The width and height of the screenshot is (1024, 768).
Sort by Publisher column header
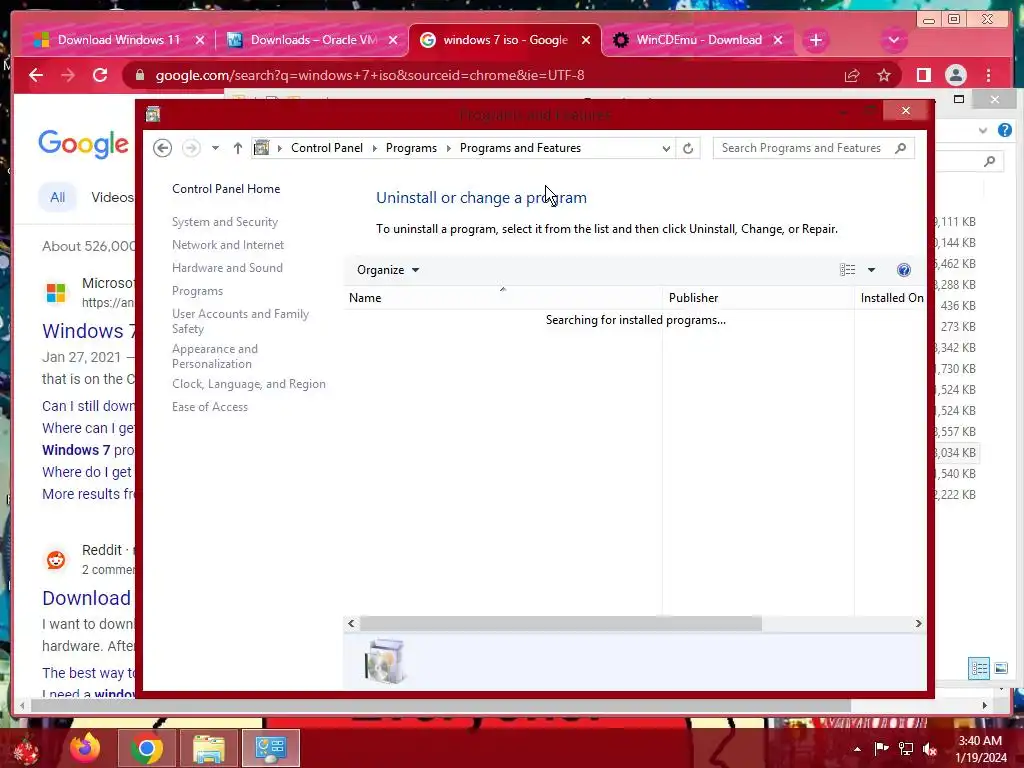click(x=758, y=298)
